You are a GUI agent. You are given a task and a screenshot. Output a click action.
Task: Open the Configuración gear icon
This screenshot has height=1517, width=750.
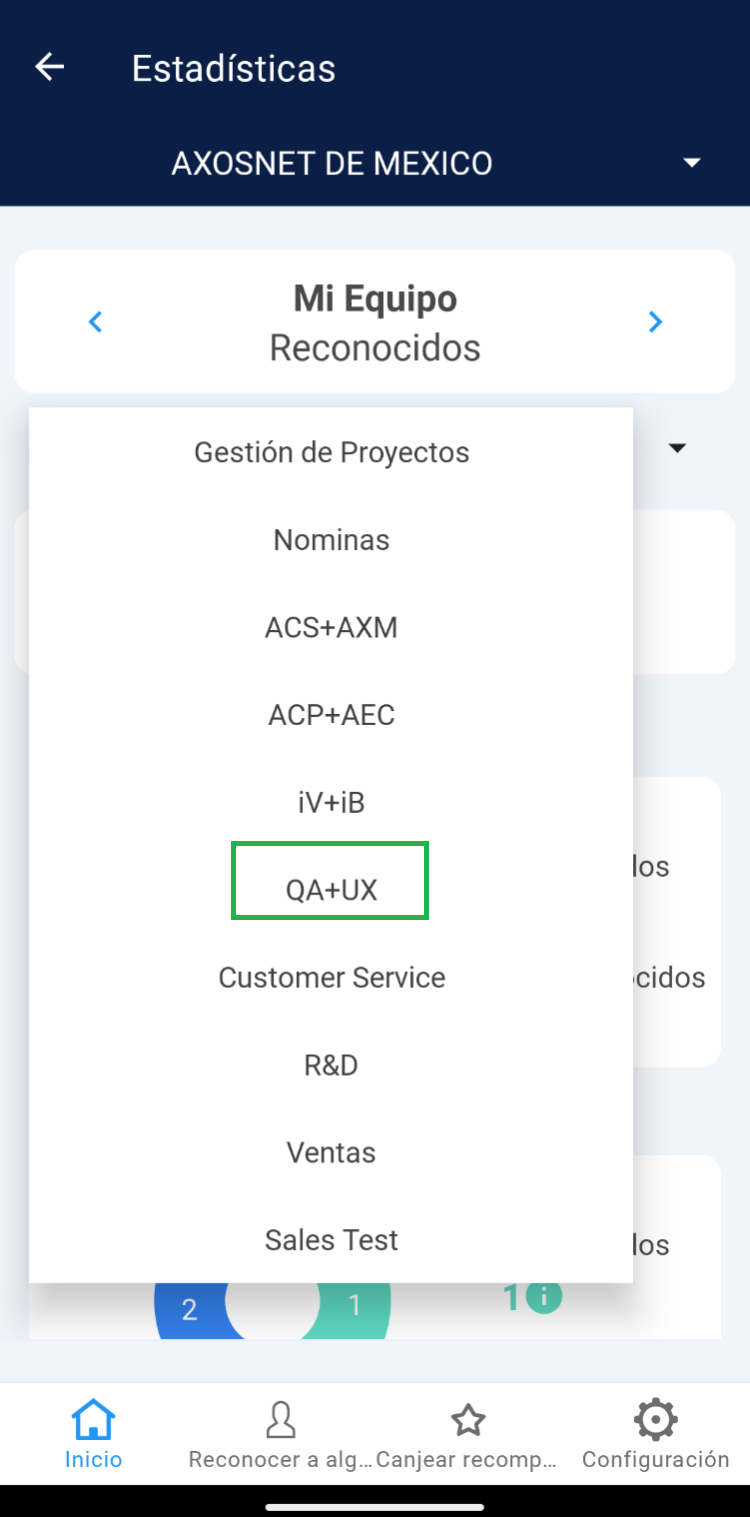(x=655, y=1421)
